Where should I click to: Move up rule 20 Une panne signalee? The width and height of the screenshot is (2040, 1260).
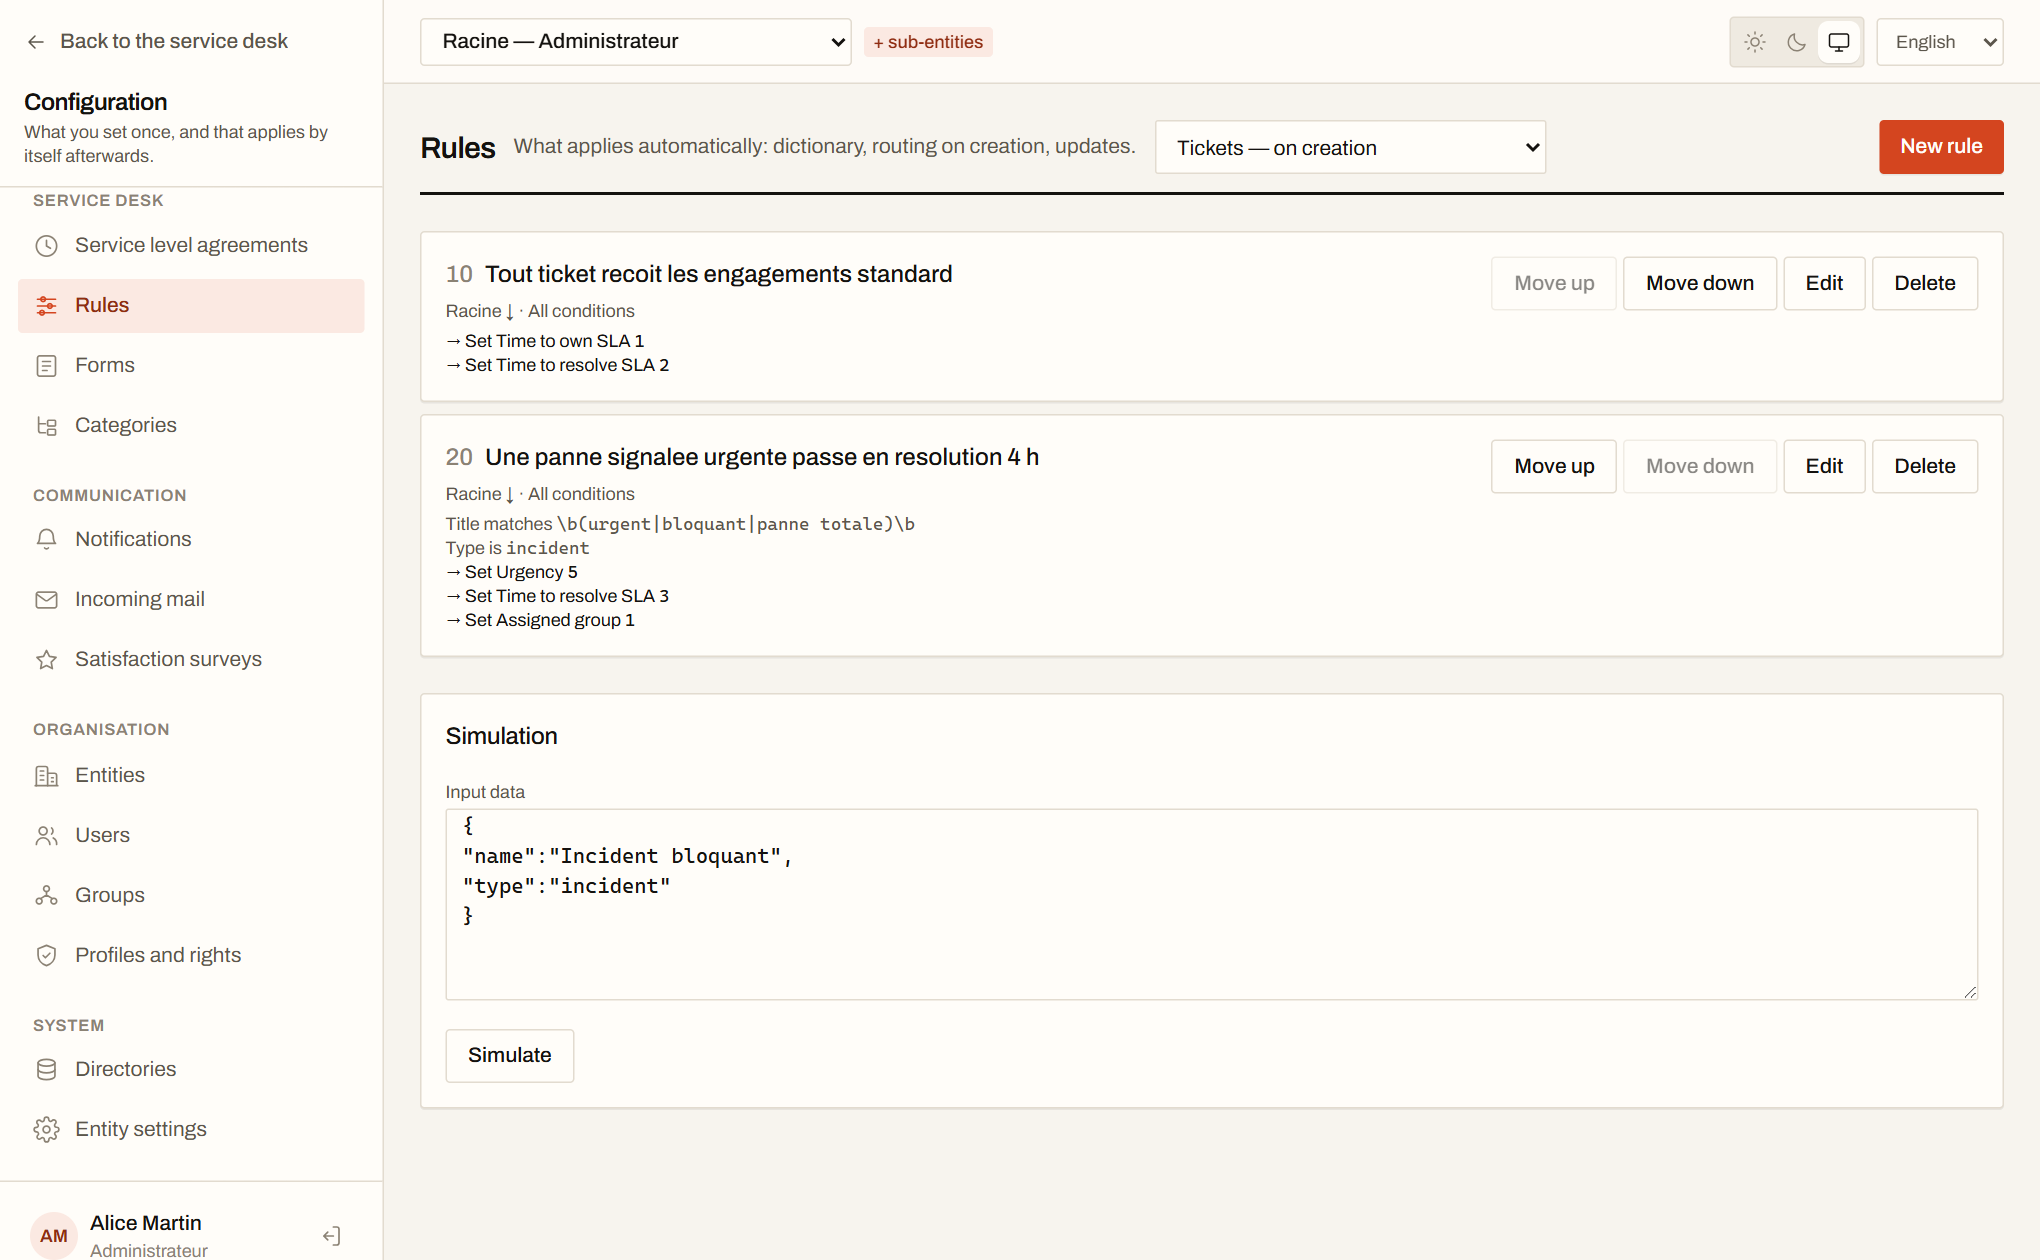1554,467
